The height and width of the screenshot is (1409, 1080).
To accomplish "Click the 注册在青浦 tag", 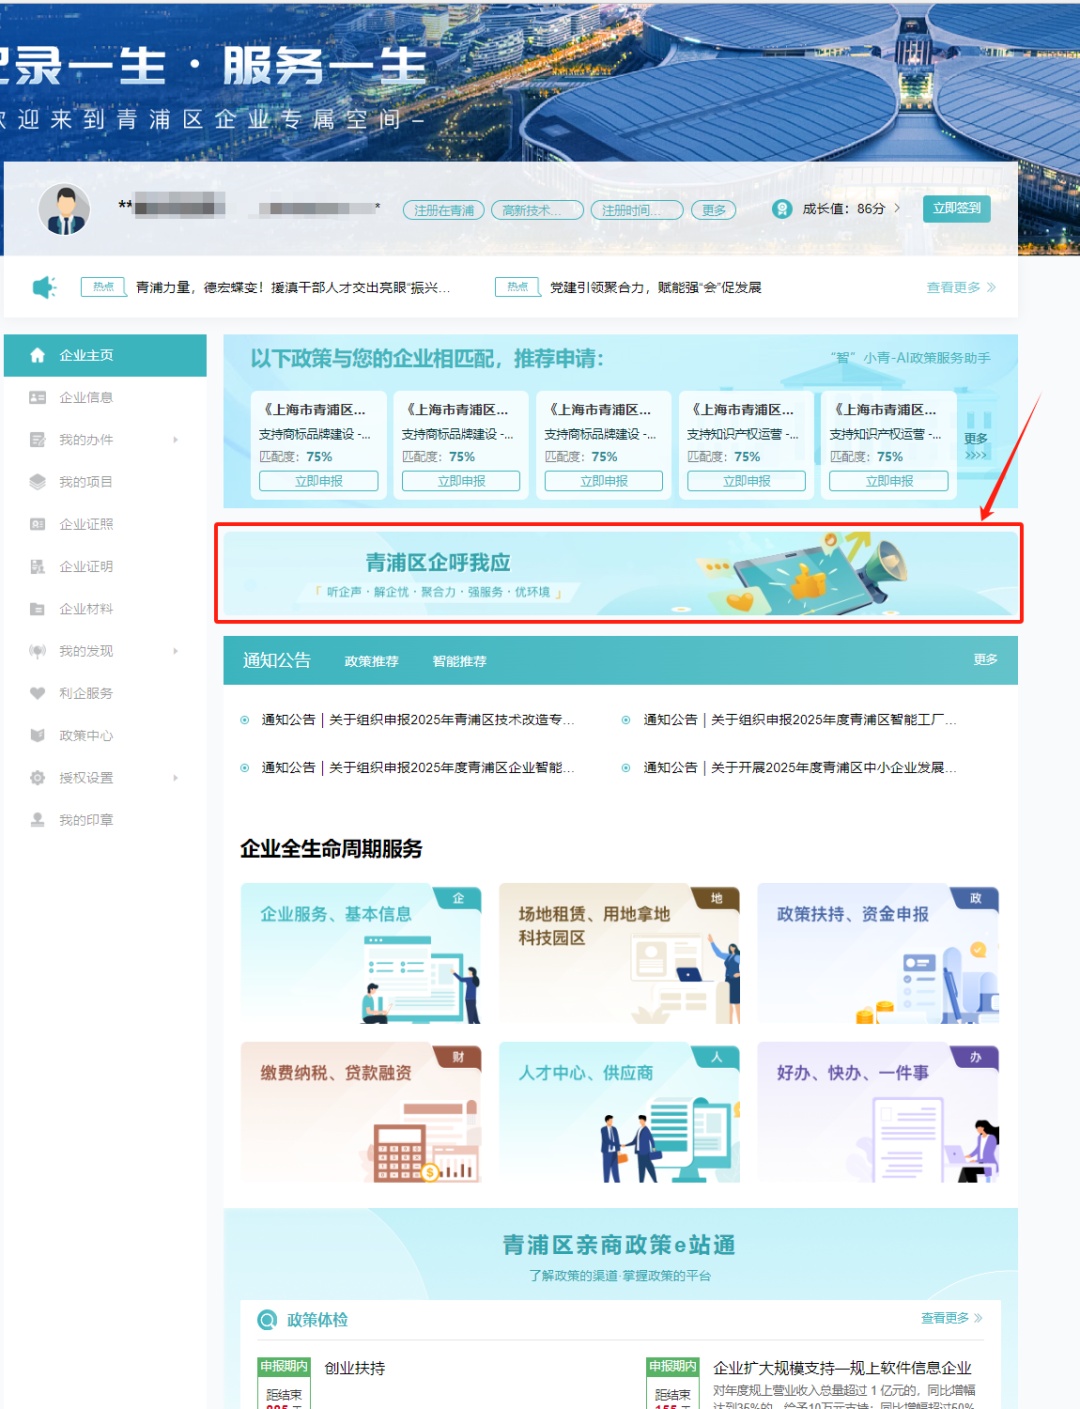I will click(444, 210).
